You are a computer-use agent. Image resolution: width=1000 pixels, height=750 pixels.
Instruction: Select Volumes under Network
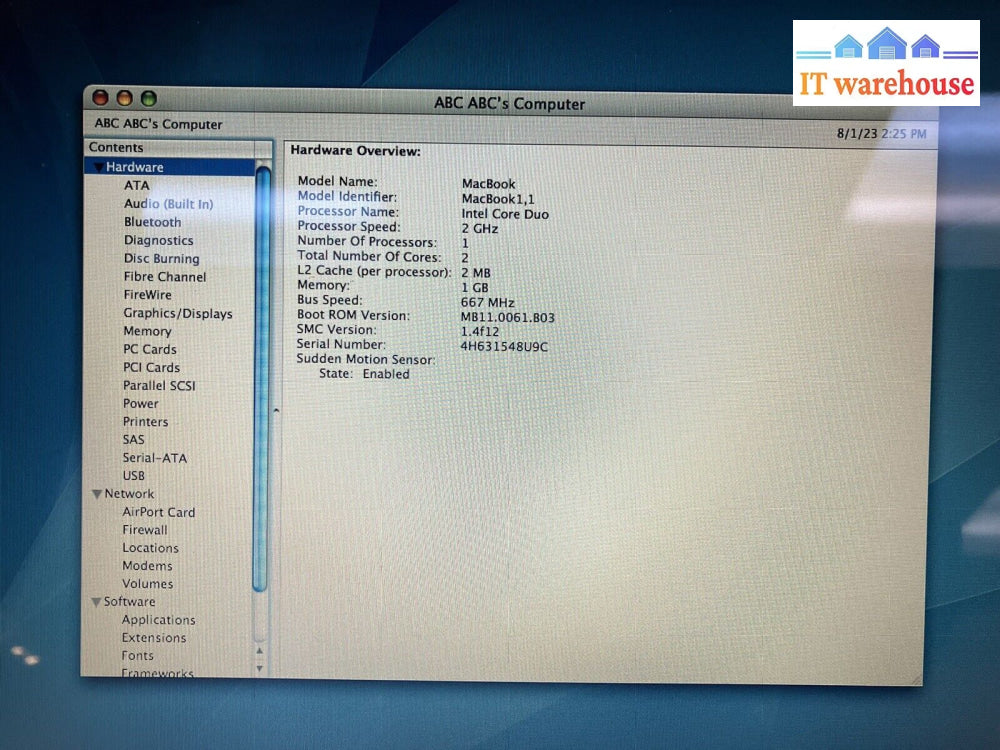click(x=147, y=584)
